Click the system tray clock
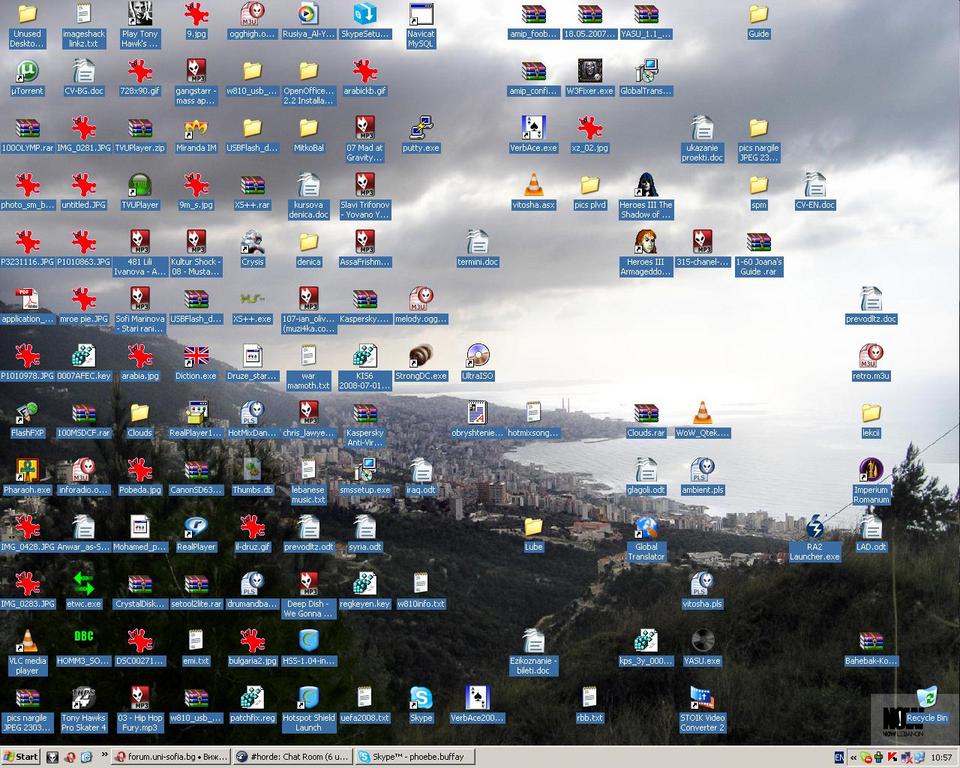This screenshot has height=768, width=960. coord(941,757)
